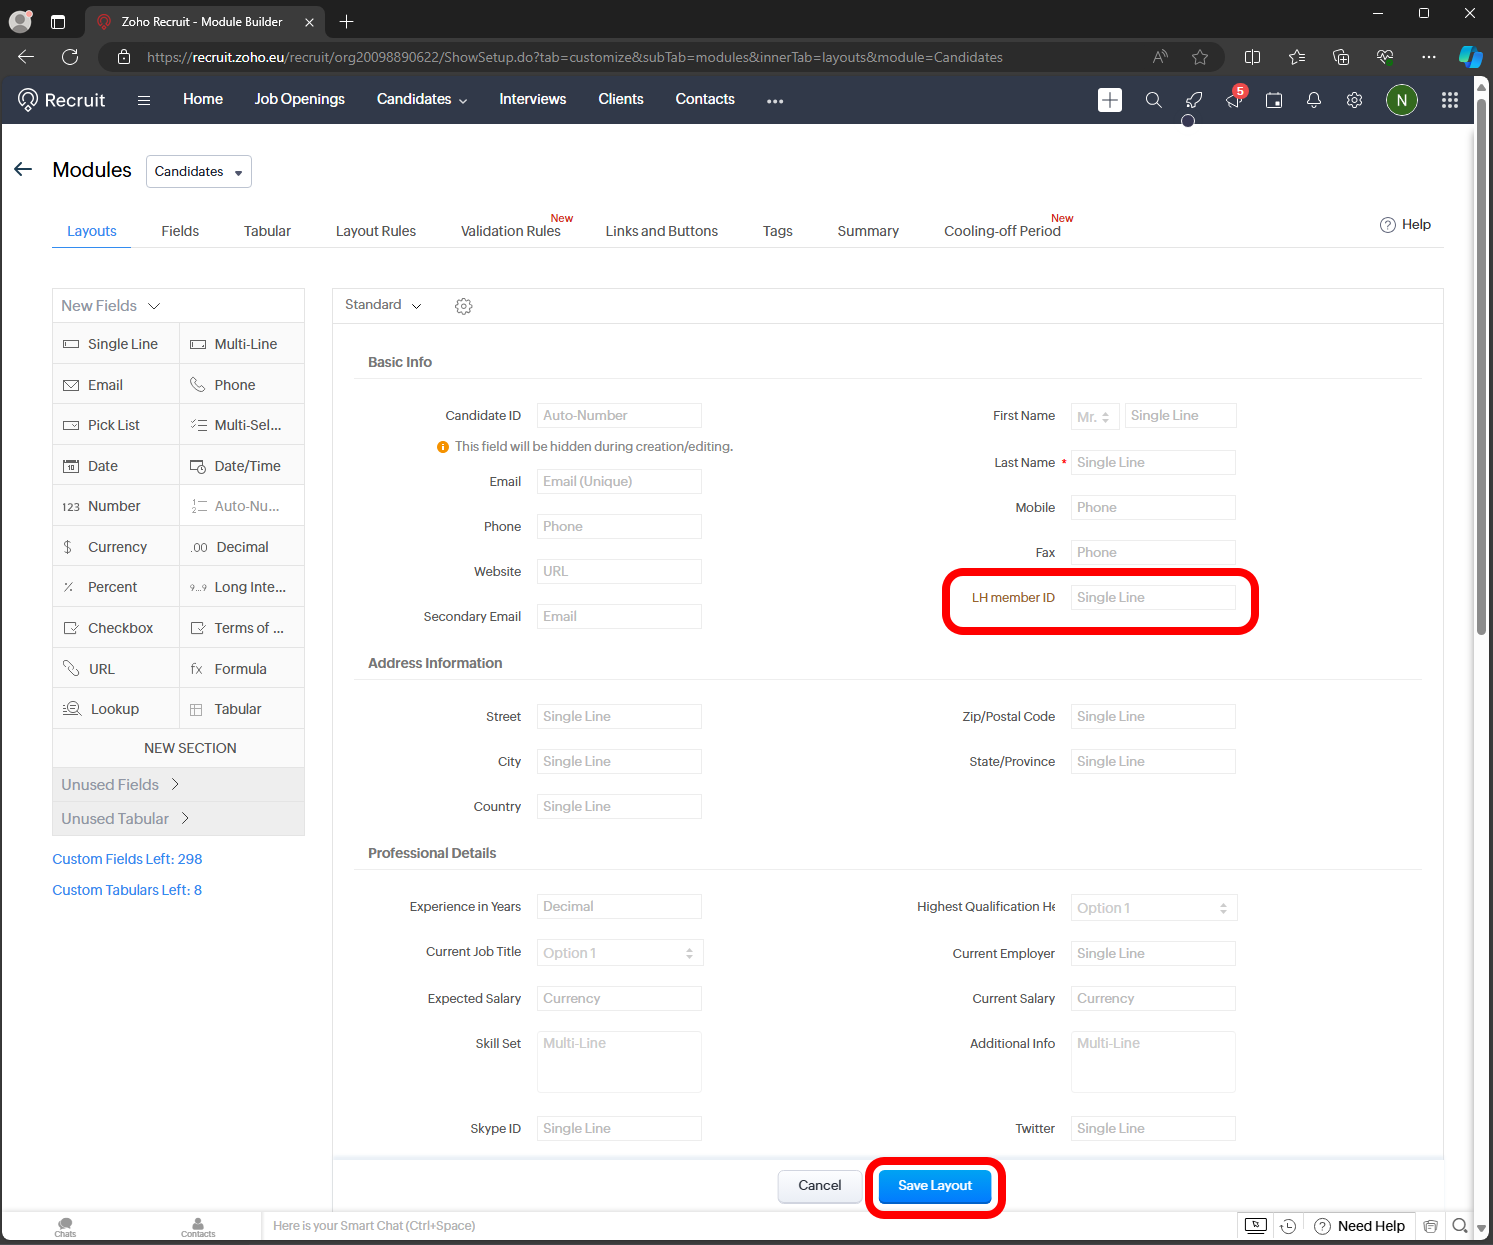The height and width of the screenshot is (1245, 1493).
Task: Open the Mr. salutation dropdown
Action: pyautogui.click(x=1095, y=417)
